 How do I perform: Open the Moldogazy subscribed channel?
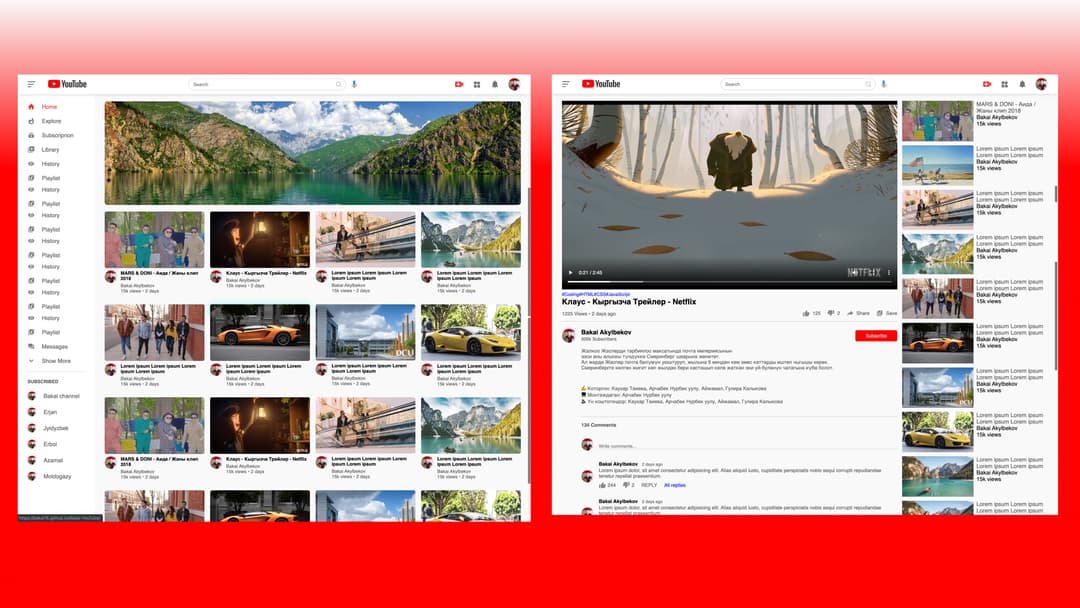[x=49, y=476]
